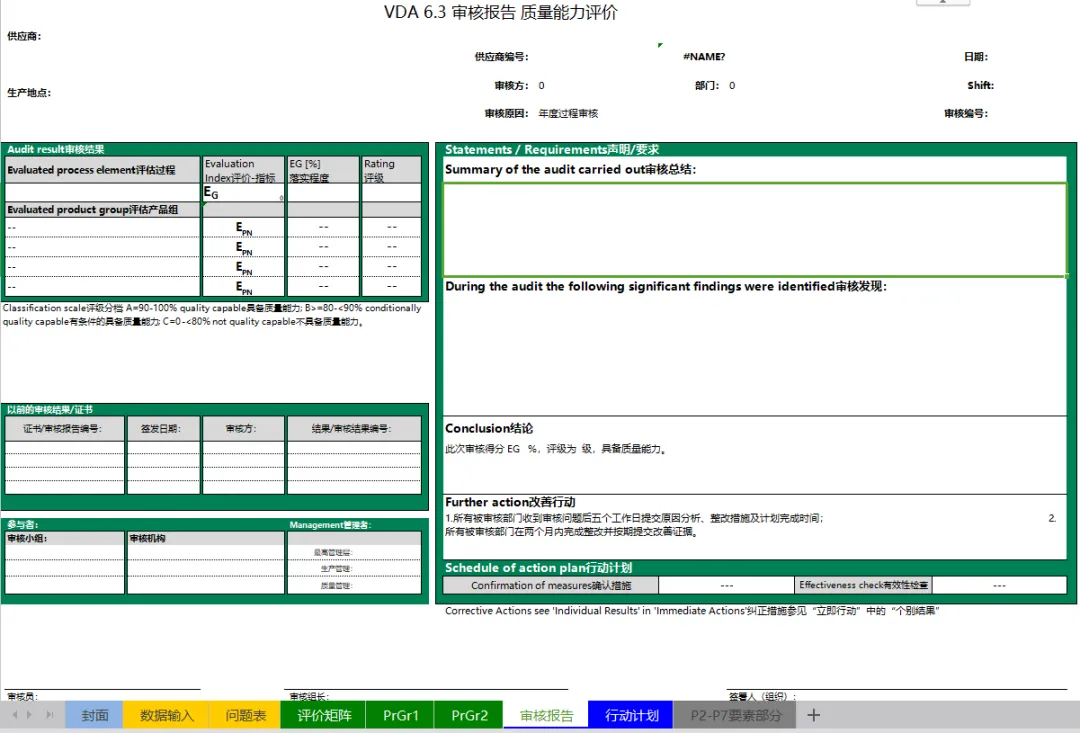This screenshot has width=1080, height=733.
Task: Select the audit summary input box
Action: click(x=754, y=229)
